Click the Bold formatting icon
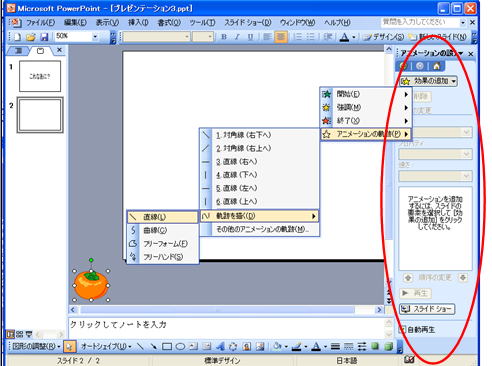This screenshot has width=492, height=366. click(224, 37)
